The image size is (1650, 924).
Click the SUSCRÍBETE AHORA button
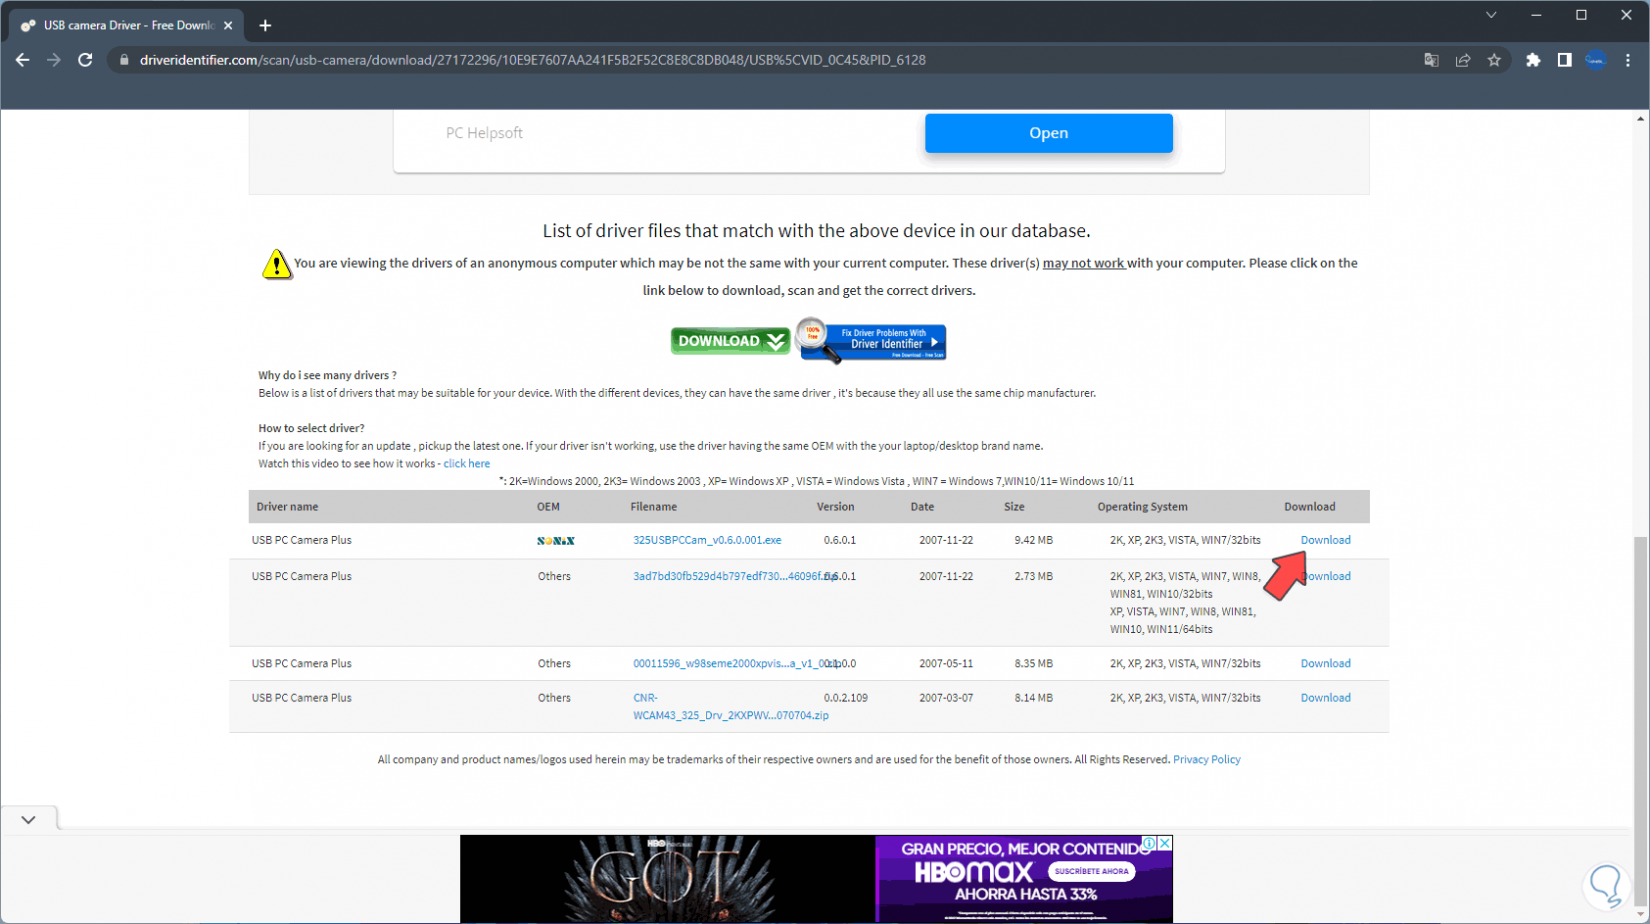[1091, 871]
